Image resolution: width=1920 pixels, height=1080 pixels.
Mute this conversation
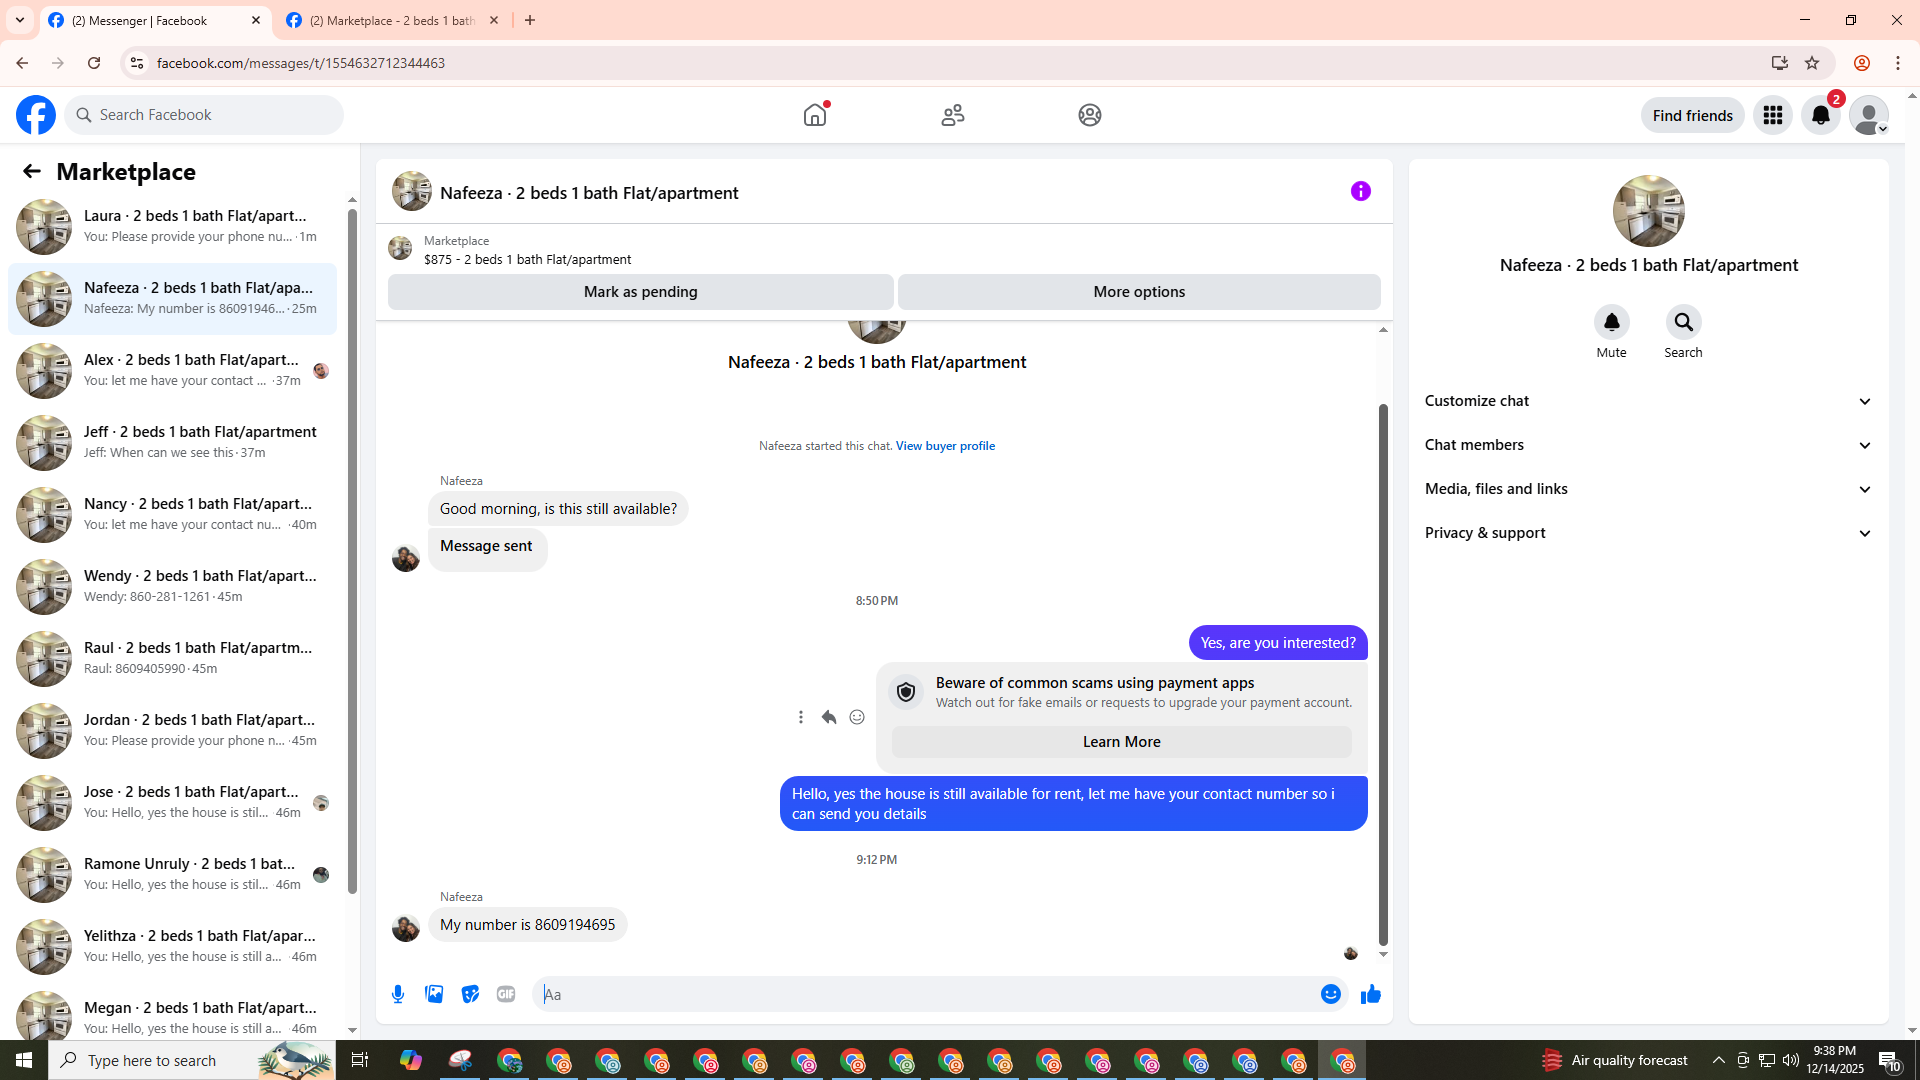pyautogui.click(x=1611, y=322)
